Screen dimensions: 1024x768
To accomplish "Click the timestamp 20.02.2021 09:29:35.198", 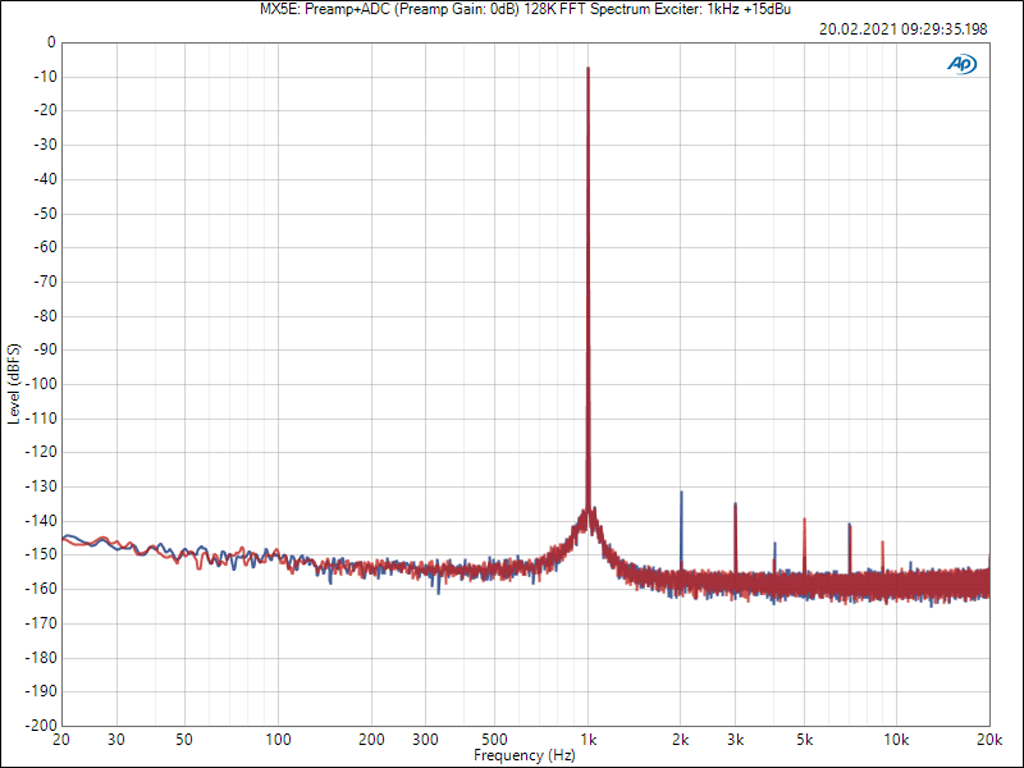I will click(x=903, y=29).
